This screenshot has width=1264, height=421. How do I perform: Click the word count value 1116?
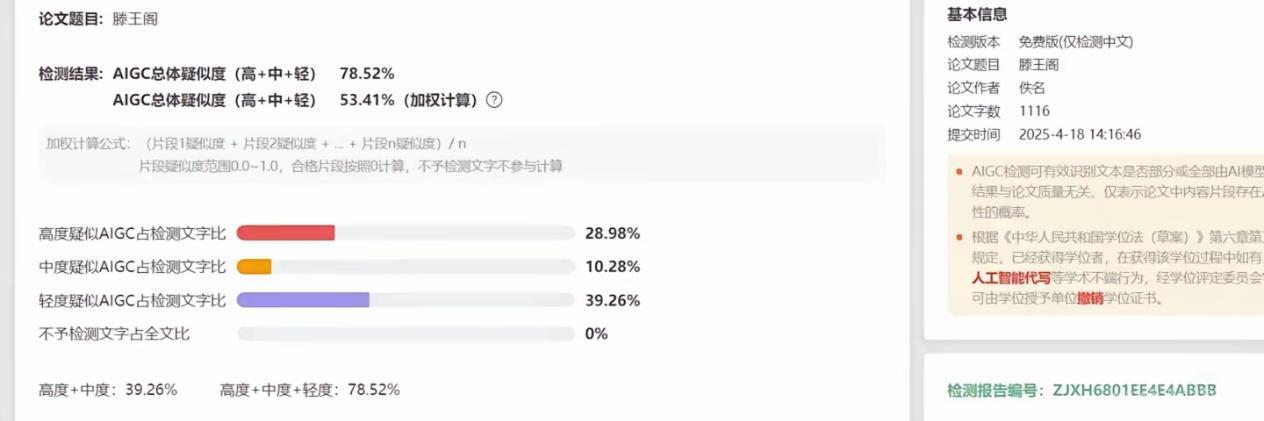pos(1034,111)
